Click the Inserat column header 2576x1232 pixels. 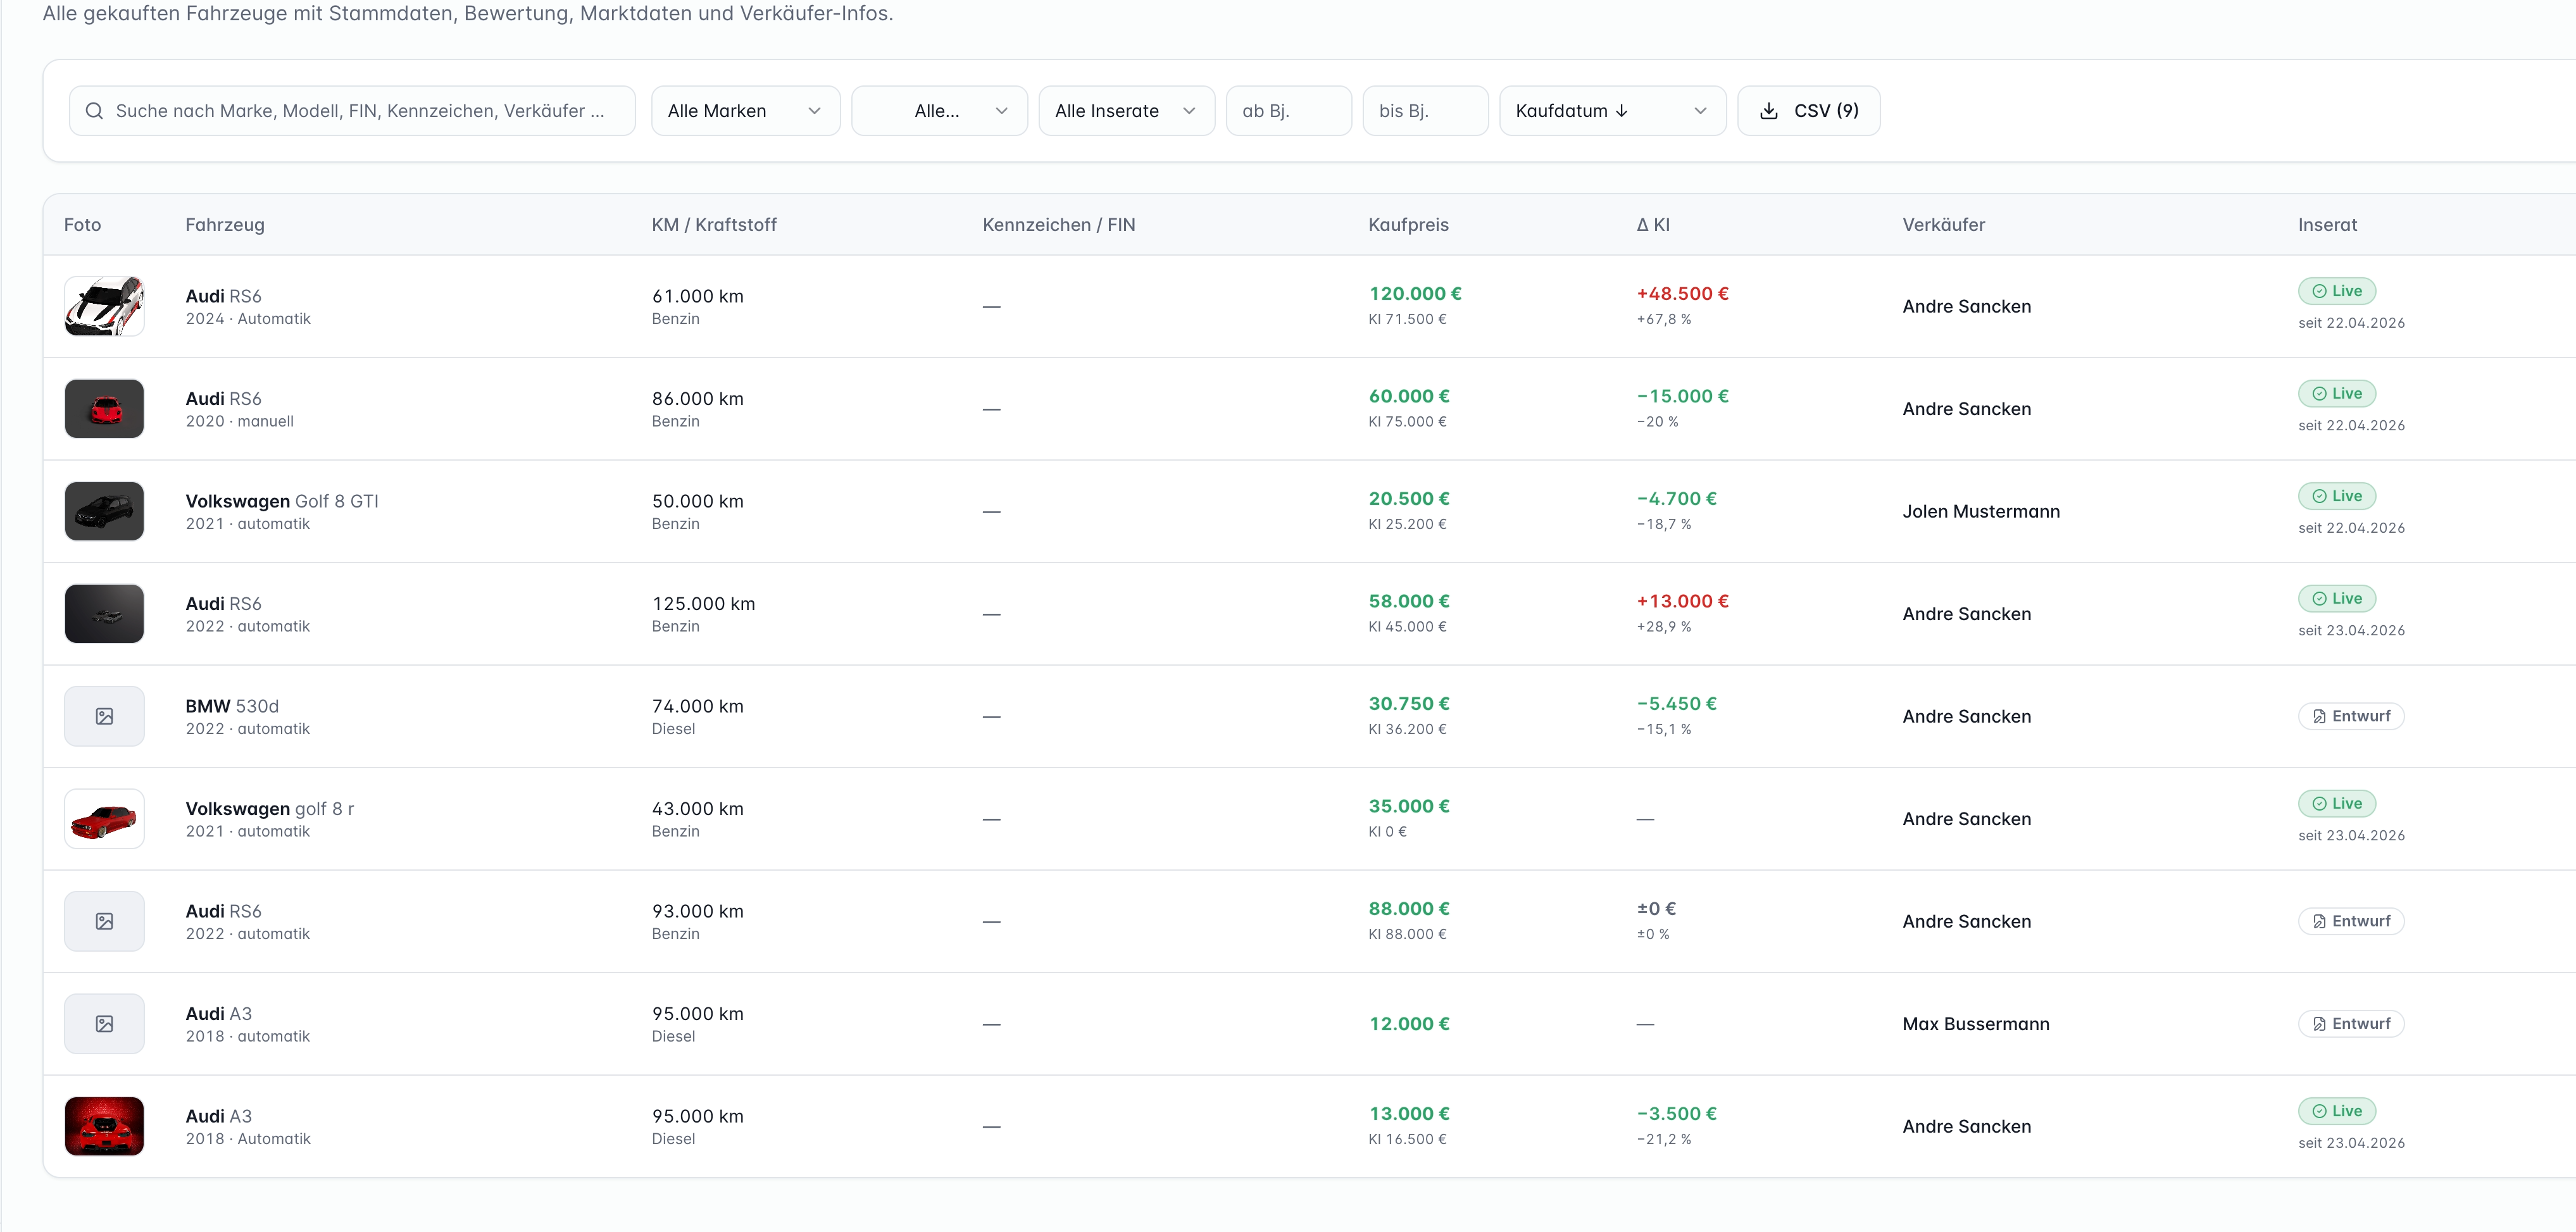(x=2327, y=225)
